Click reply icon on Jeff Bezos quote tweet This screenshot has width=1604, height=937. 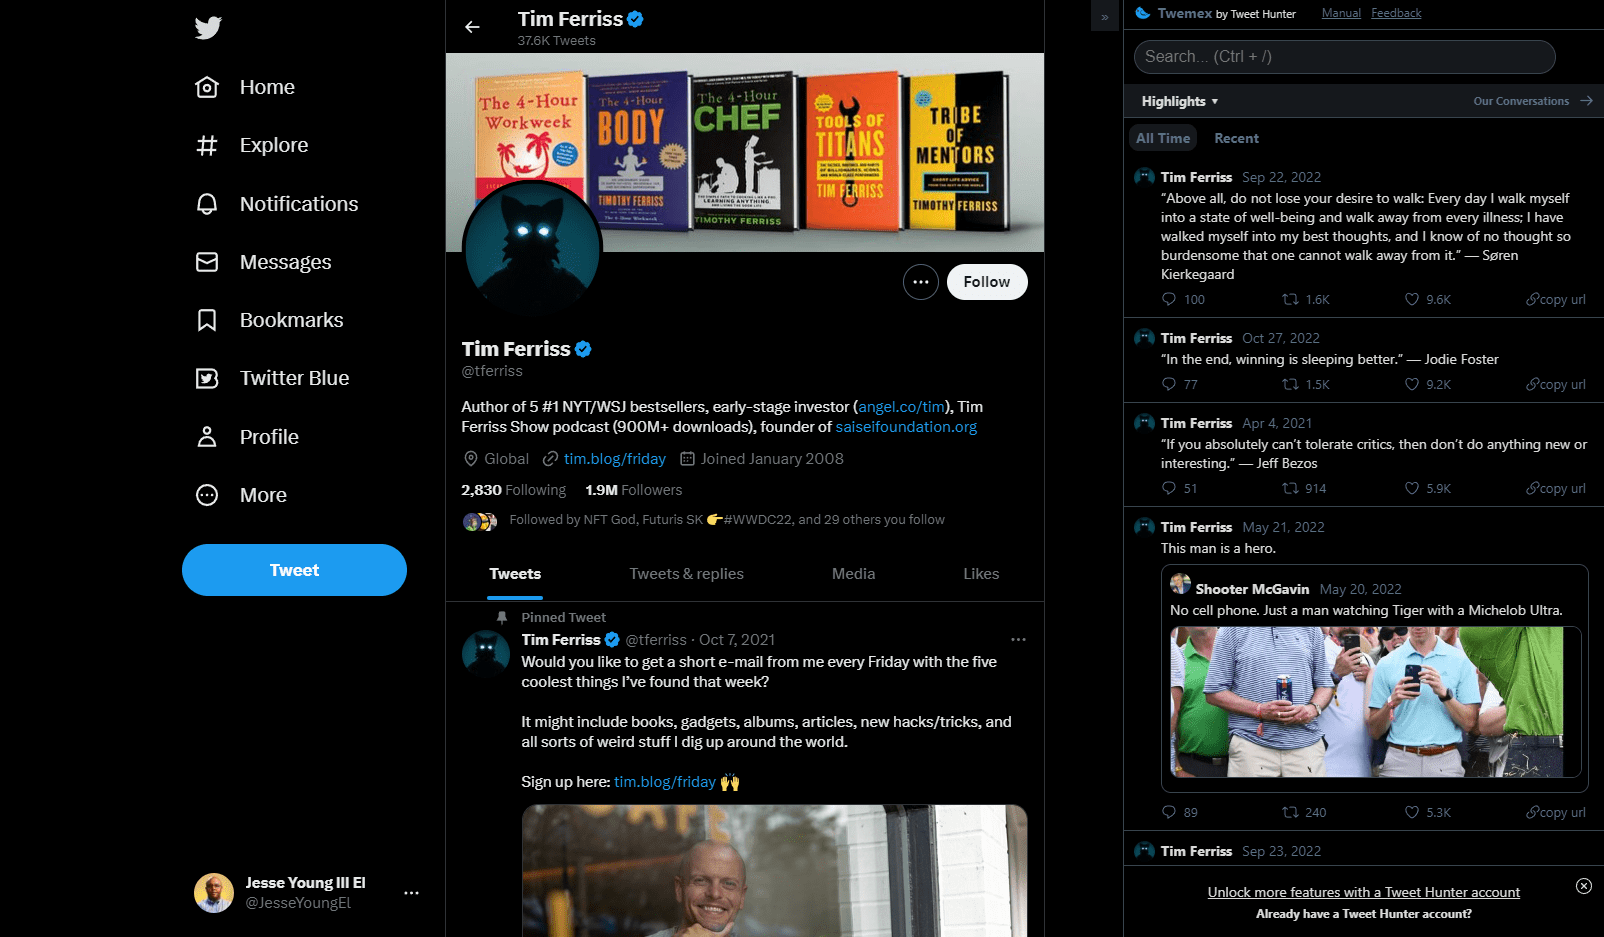tap(1169, 488)
